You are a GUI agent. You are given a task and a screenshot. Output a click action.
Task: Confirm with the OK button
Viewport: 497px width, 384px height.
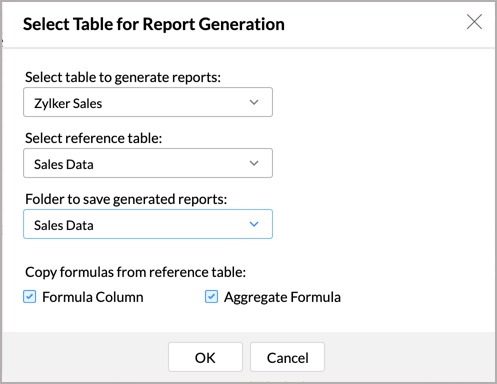(205, 357)
